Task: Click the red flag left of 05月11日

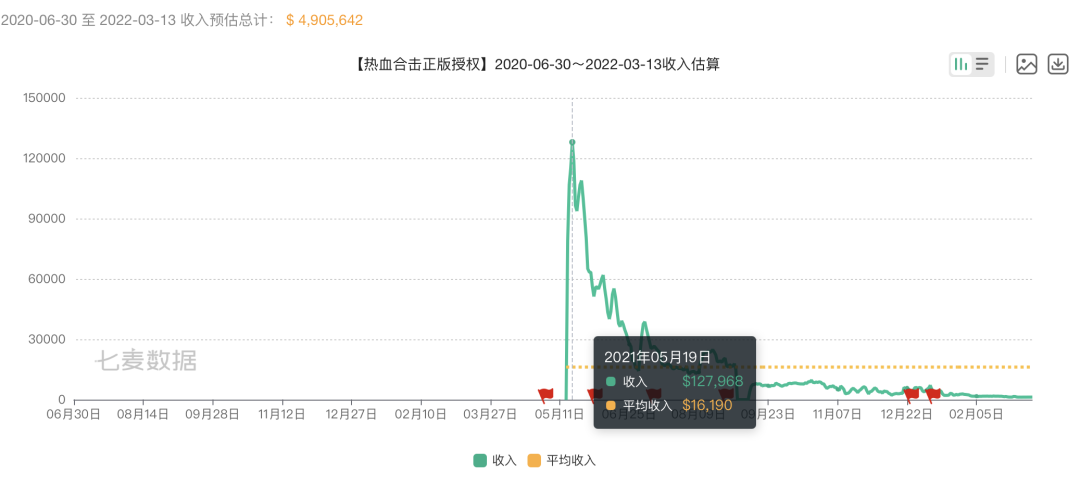Action: pyautogui.click(x=545, y=395)
